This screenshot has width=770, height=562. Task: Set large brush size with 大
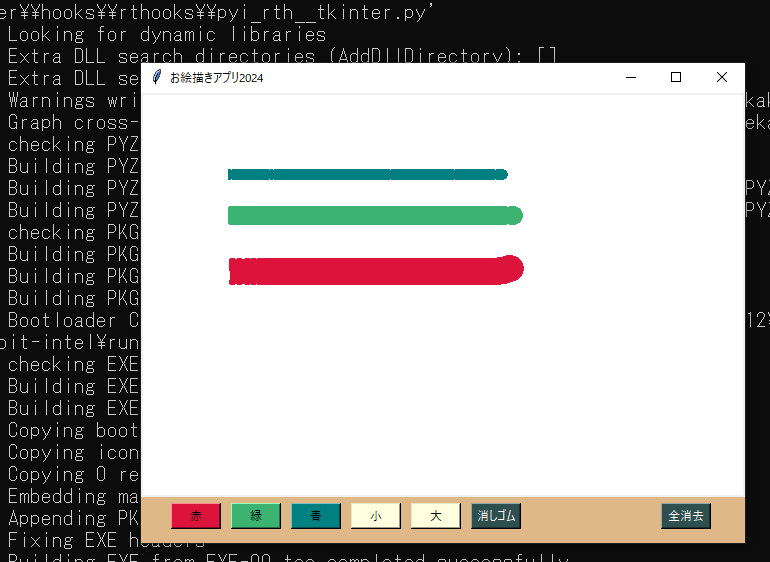pyautogui.click(x=436, y=516)
